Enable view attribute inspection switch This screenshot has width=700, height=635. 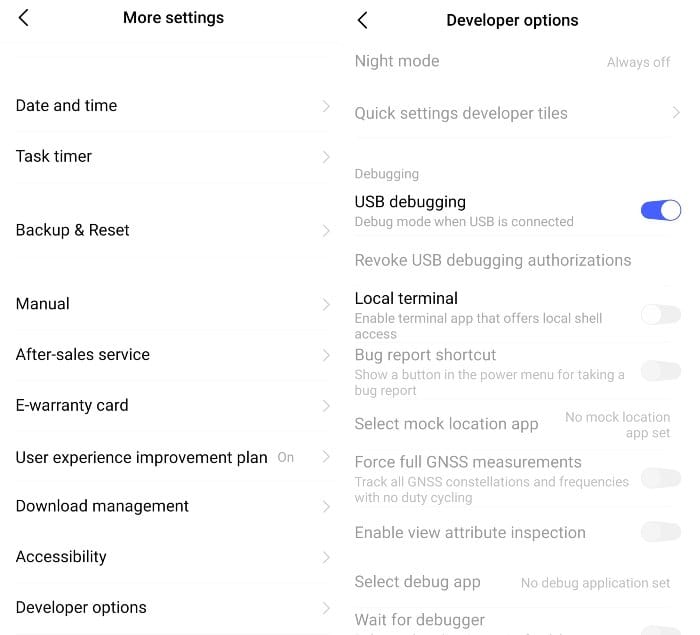pos(660,532)
